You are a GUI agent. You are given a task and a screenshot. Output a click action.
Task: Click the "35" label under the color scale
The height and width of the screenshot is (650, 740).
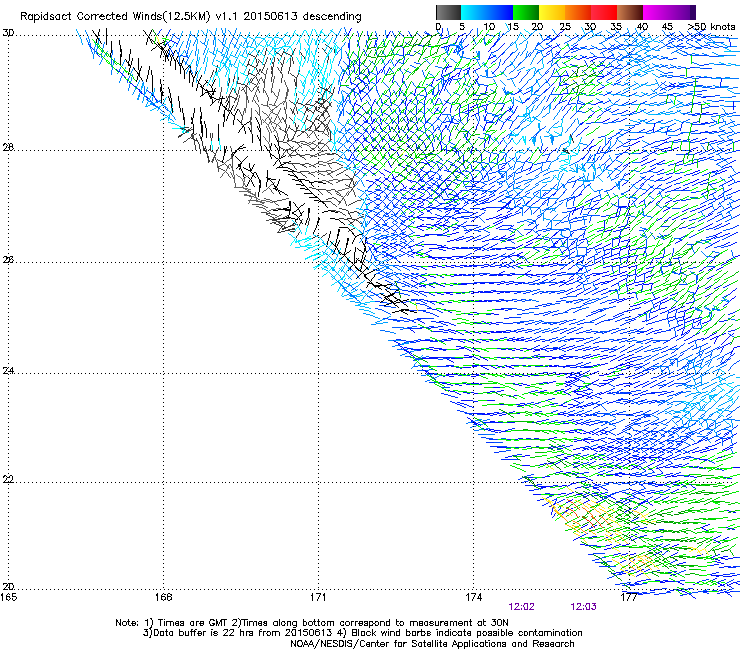[x=616, y=27]
